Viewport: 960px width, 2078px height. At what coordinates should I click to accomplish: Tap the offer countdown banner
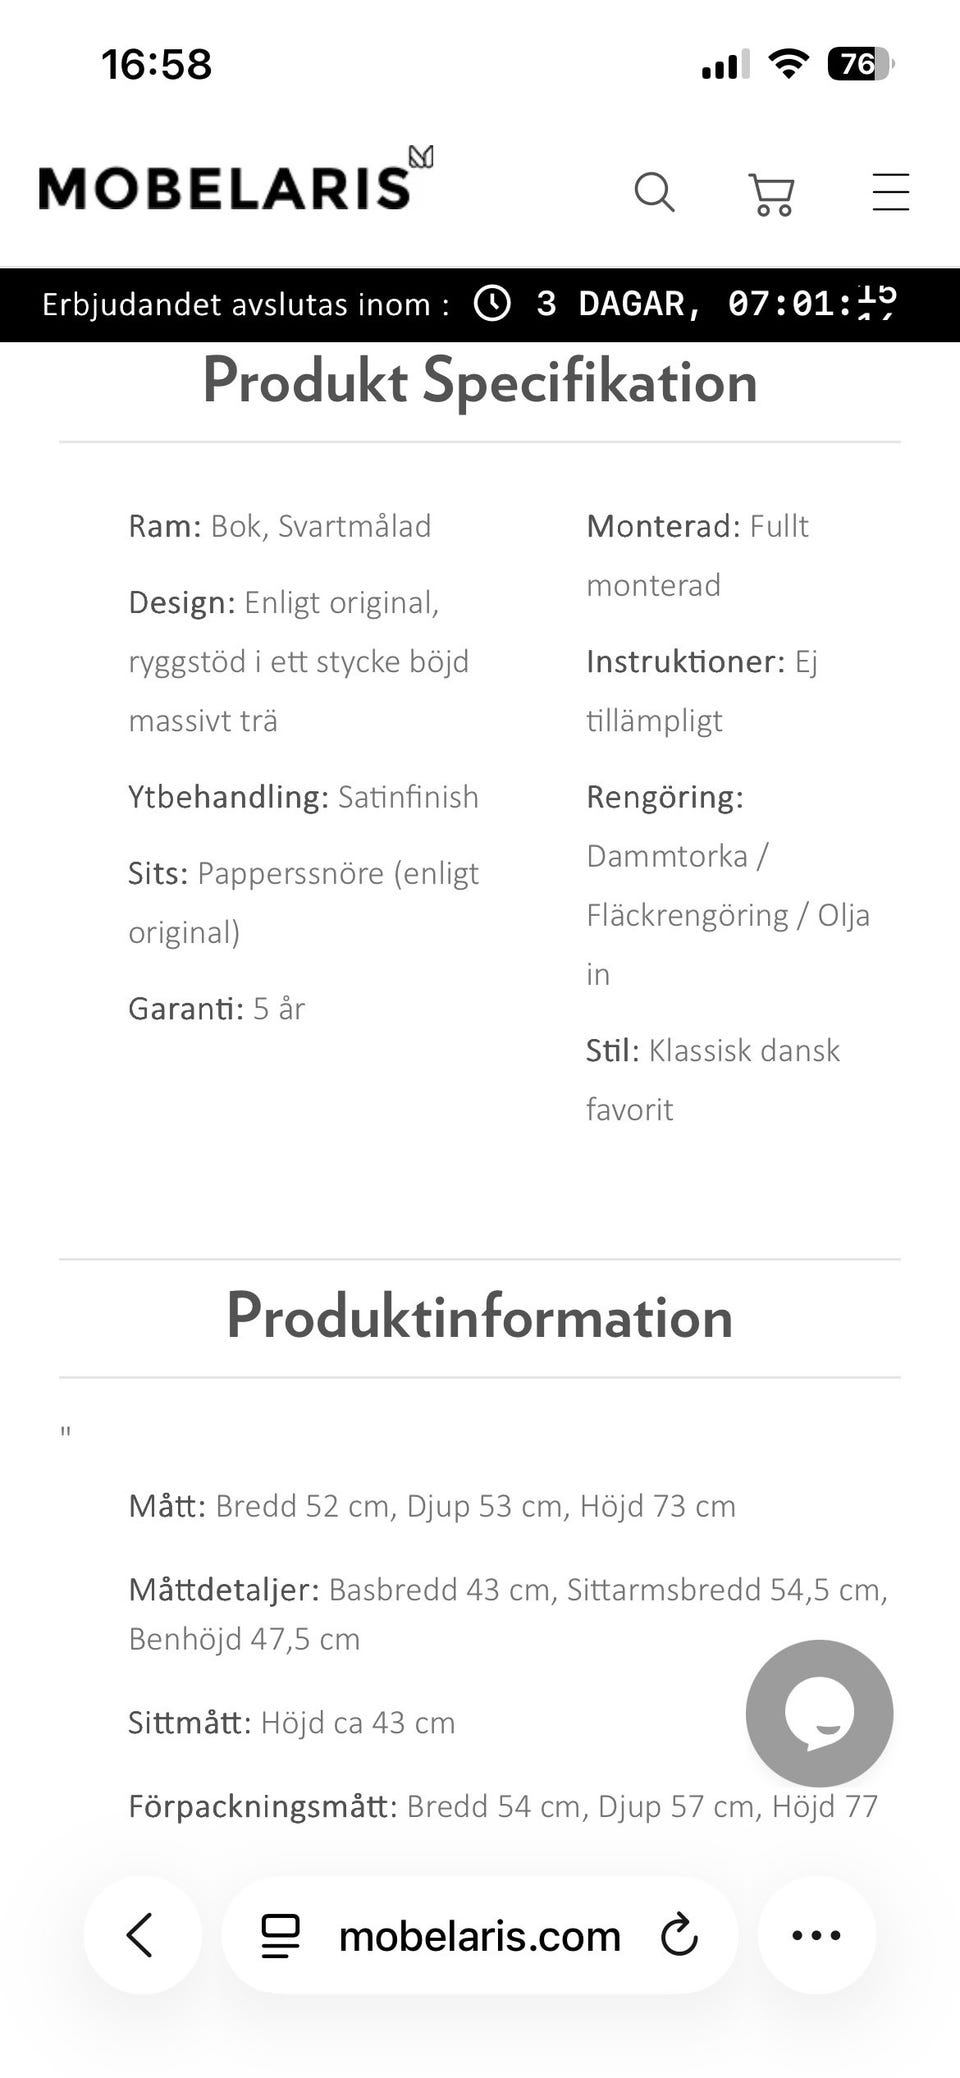[480, 305]
